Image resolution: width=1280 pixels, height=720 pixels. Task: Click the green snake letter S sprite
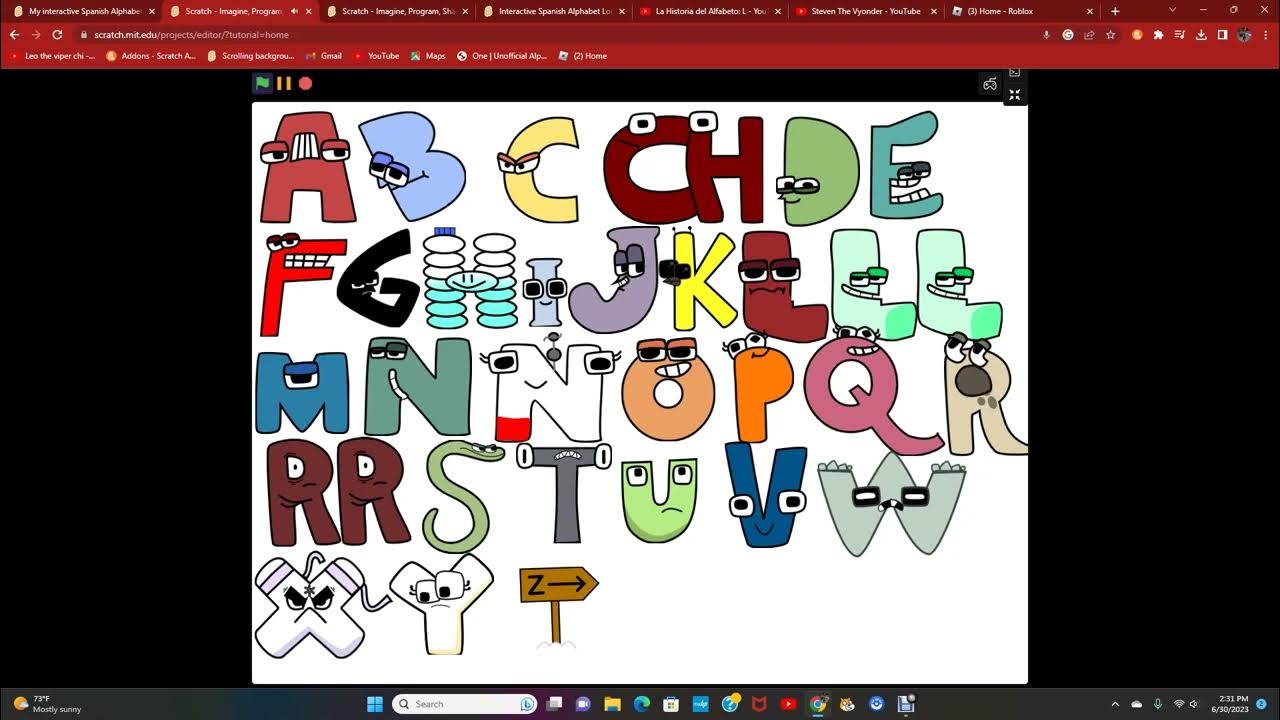461,496
